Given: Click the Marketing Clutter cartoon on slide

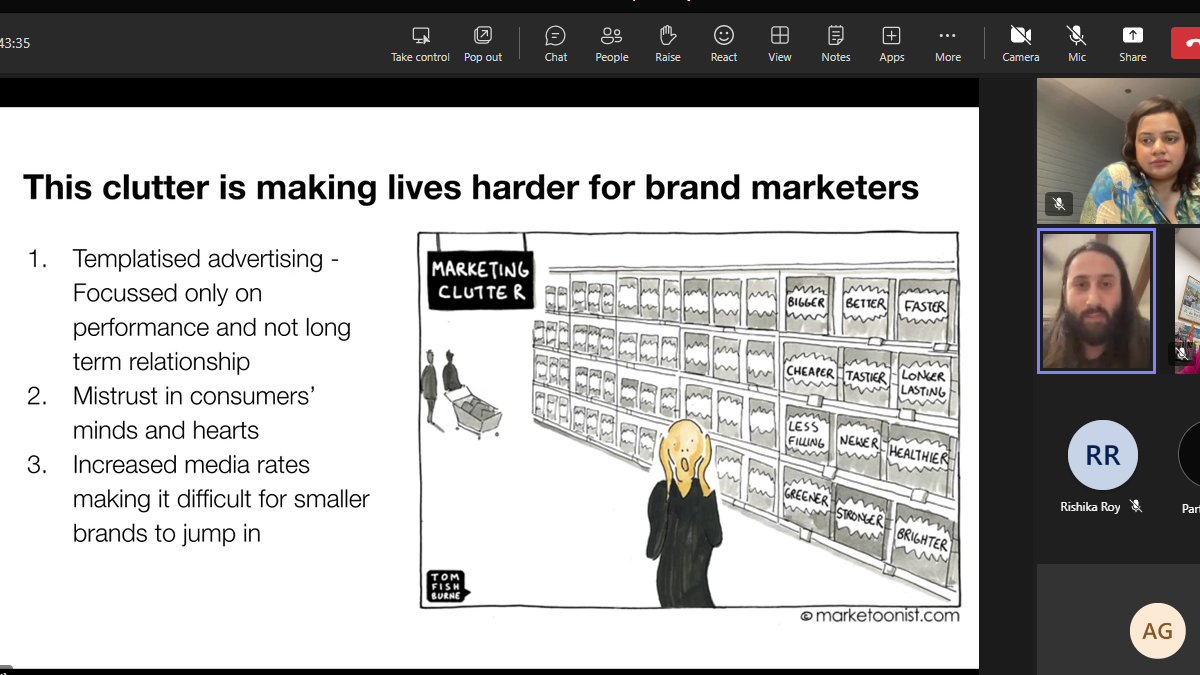Looking at the screenshot, I should click(x=689, y=420).
